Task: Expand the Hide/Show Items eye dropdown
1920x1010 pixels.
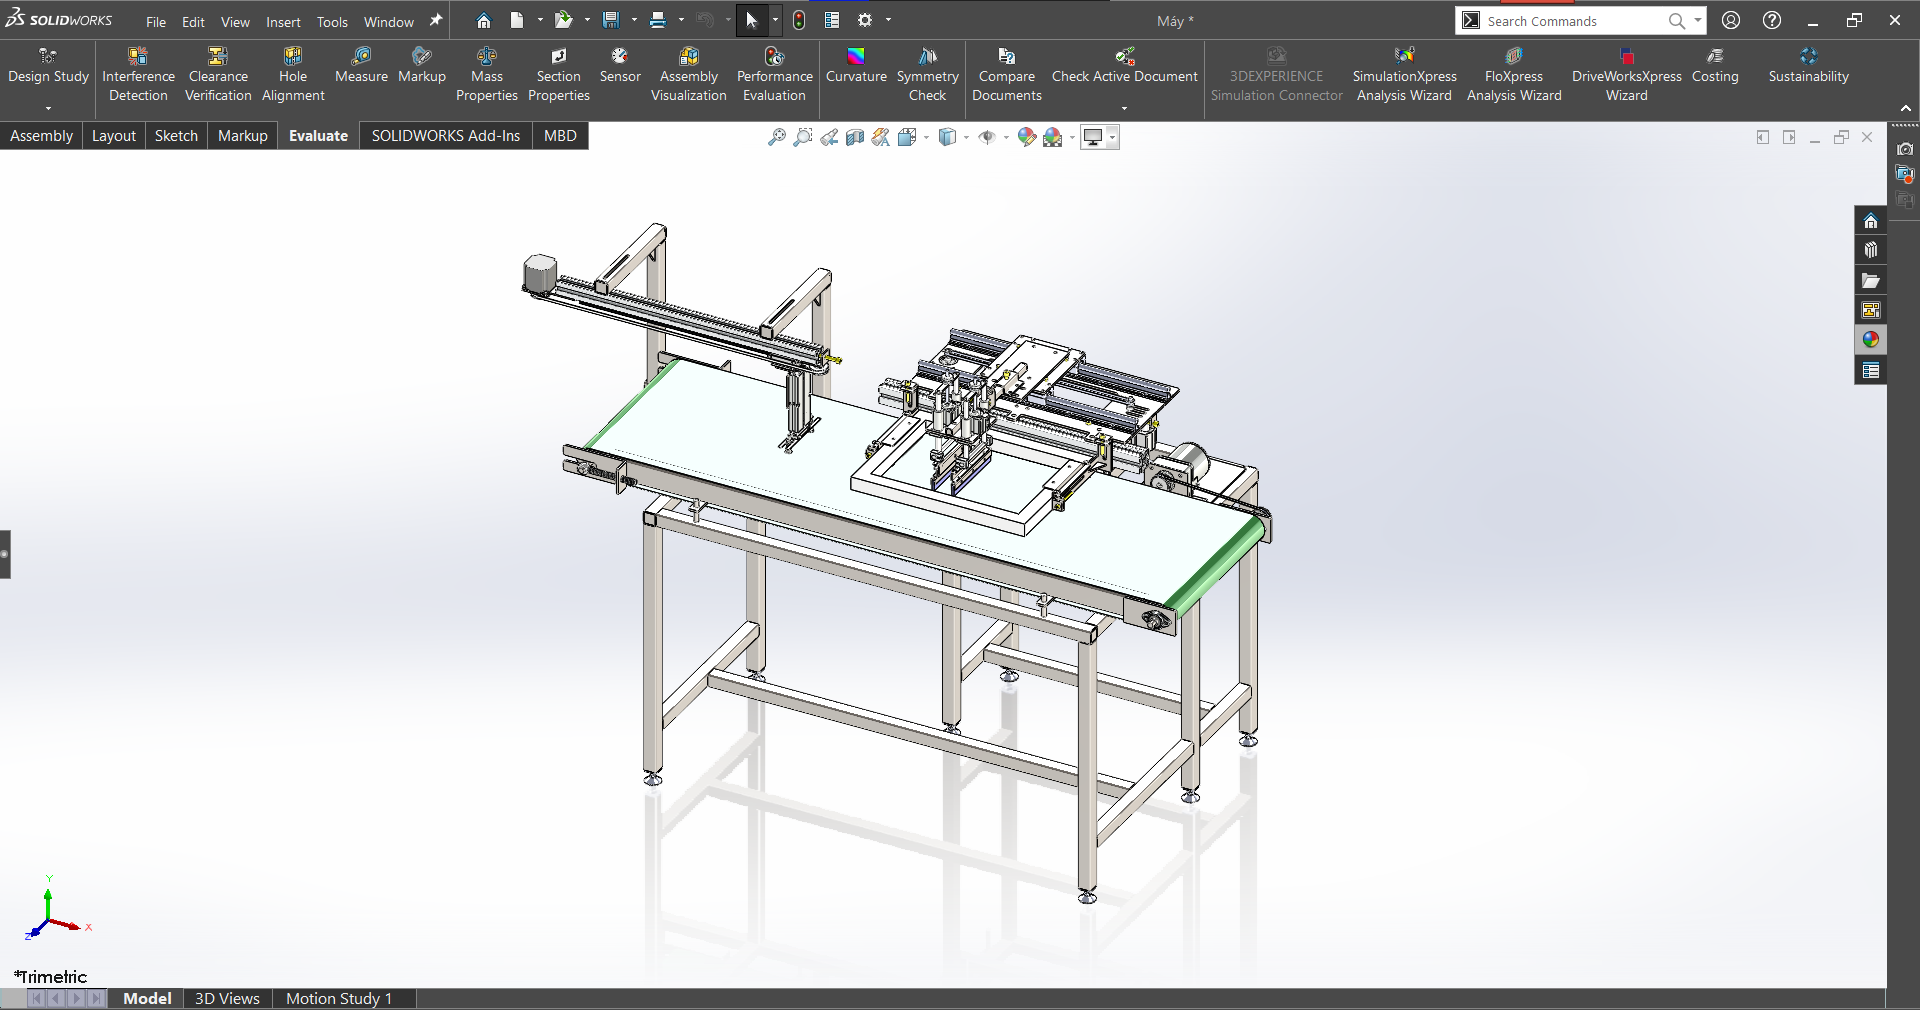Action: coord(1005,138)
